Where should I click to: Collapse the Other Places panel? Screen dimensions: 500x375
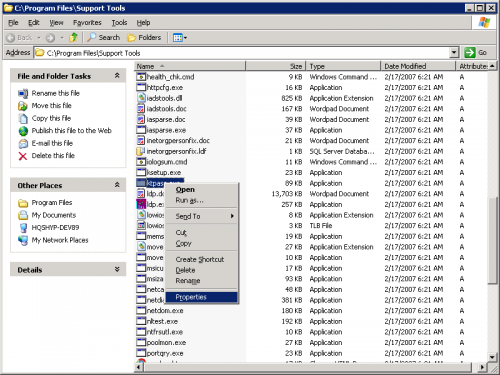[117, 185]
